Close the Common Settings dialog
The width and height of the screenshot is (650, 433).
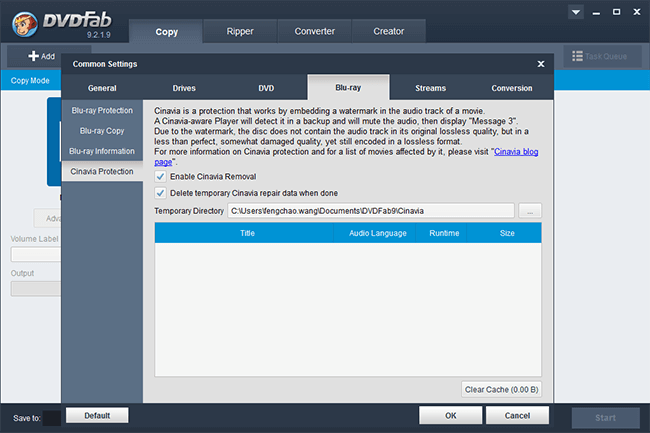point(541,64)
